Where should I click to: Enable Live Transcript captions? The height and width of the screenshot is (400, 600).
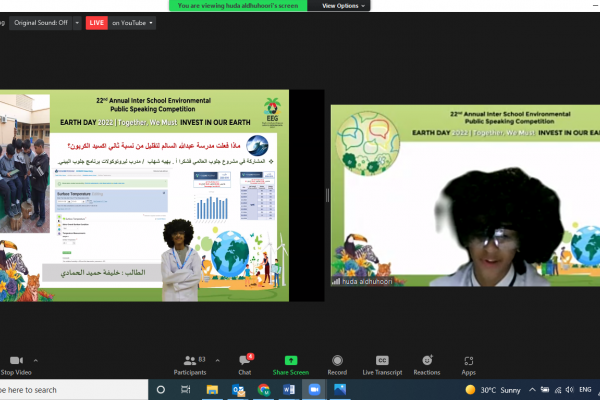click(382, 364)
